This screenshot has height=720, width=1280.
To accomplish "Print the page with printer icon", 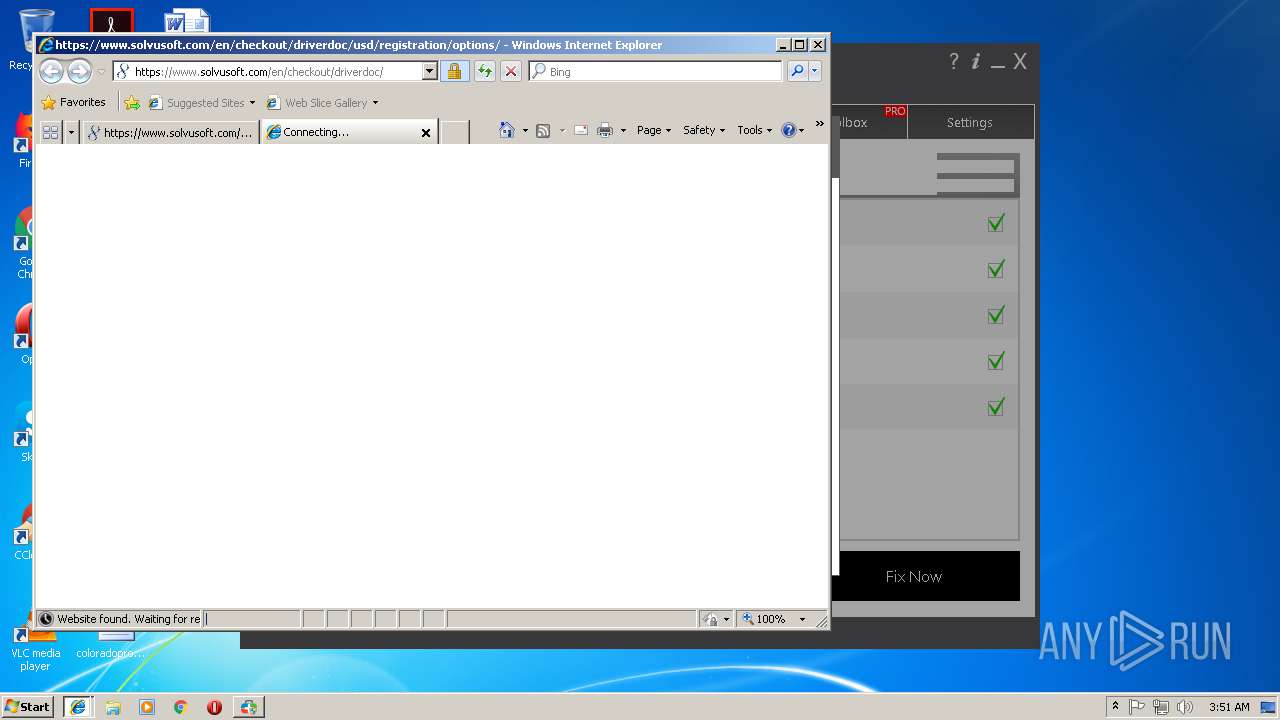I will pos(605,130).
